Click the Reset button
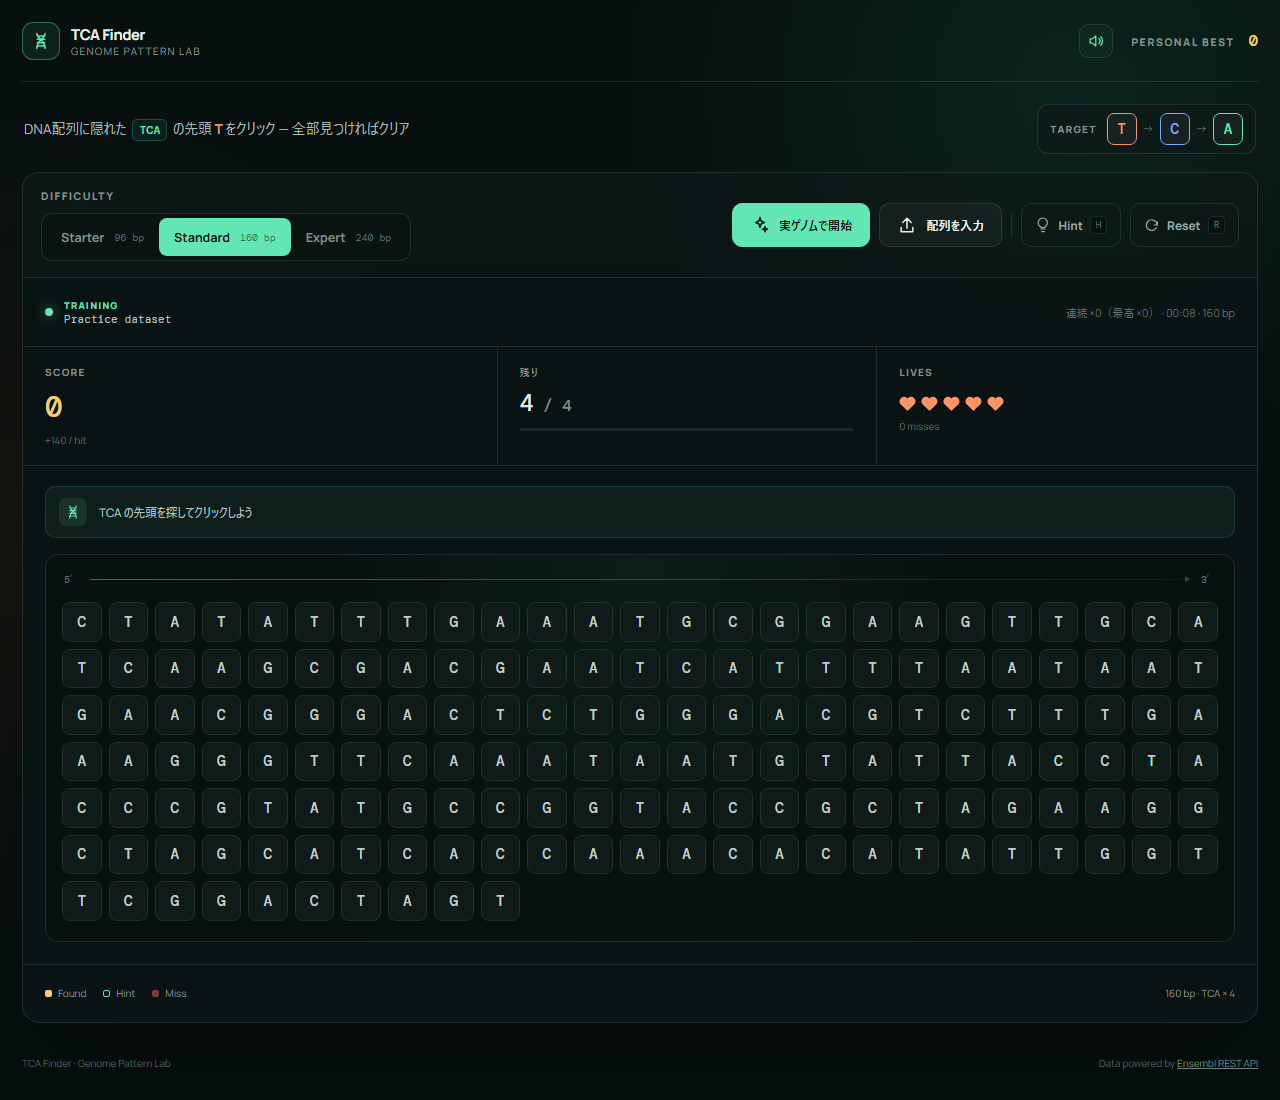Screen dimensions: 1280x1100 point(1184,225)
